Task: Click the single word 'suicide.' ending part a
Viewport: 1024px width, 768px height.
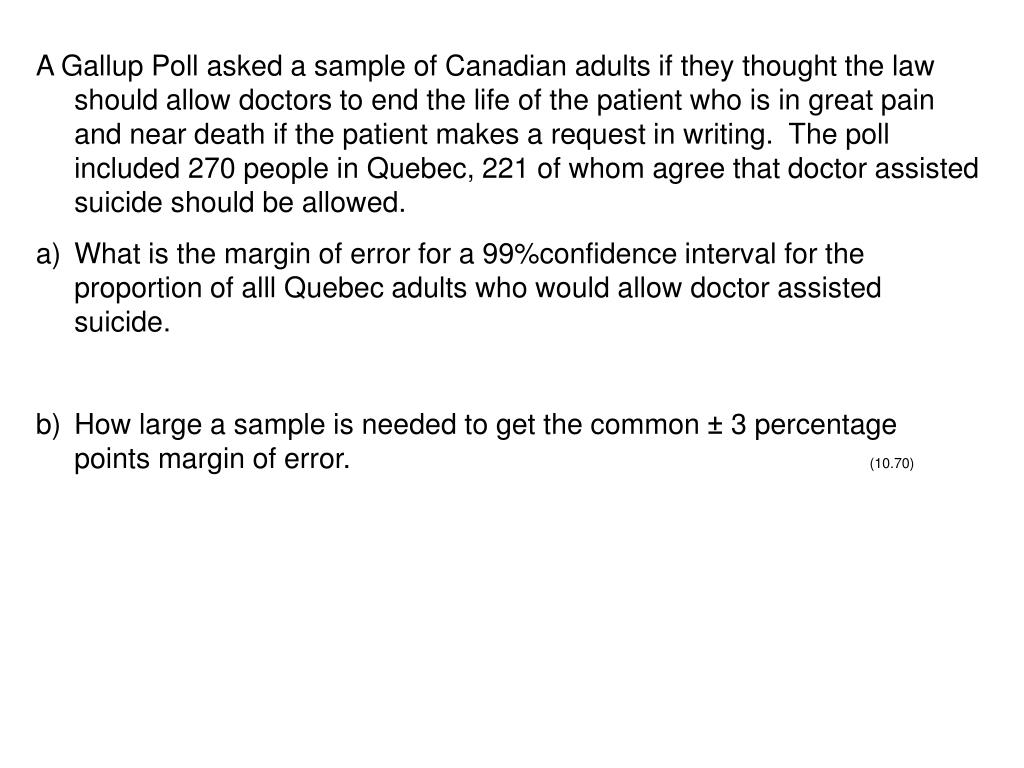Action: pyautogui.click(x=122, y=323)
